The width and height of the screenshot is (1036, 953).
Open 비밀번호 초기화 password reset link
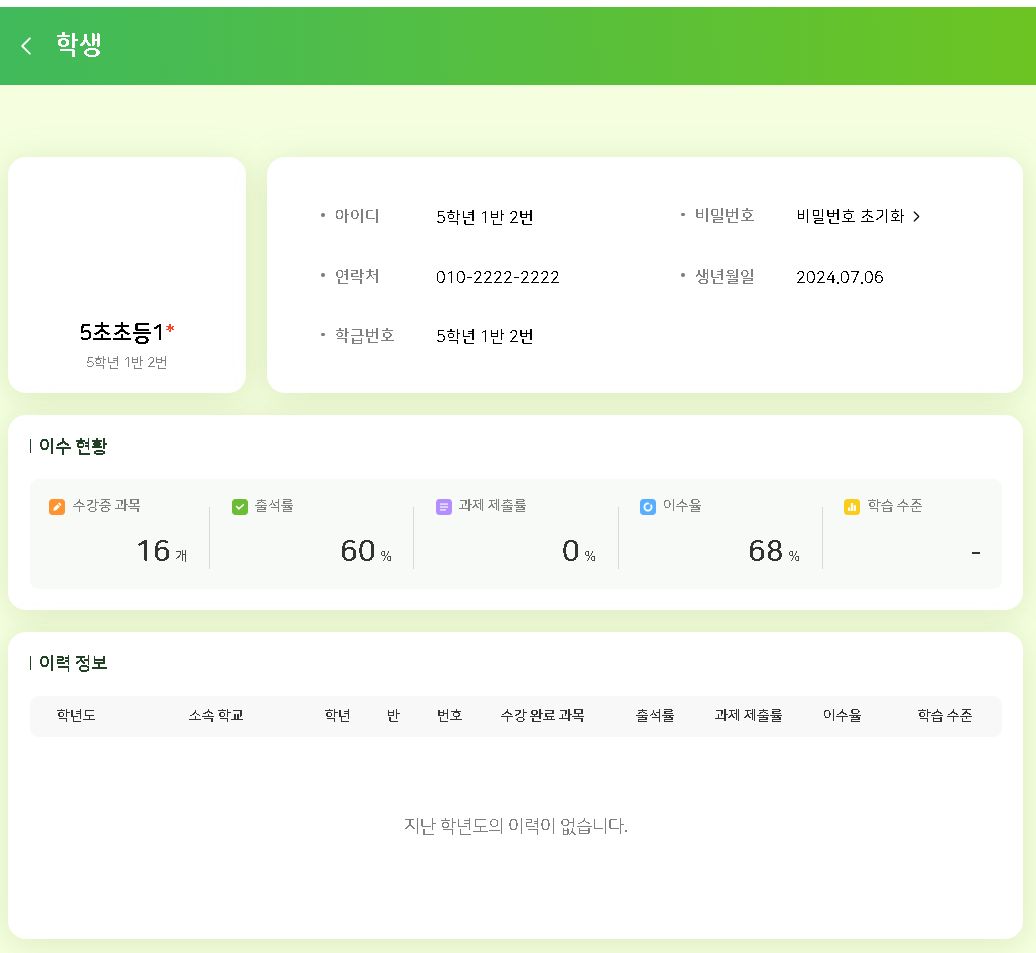click(x=850, y=216)
